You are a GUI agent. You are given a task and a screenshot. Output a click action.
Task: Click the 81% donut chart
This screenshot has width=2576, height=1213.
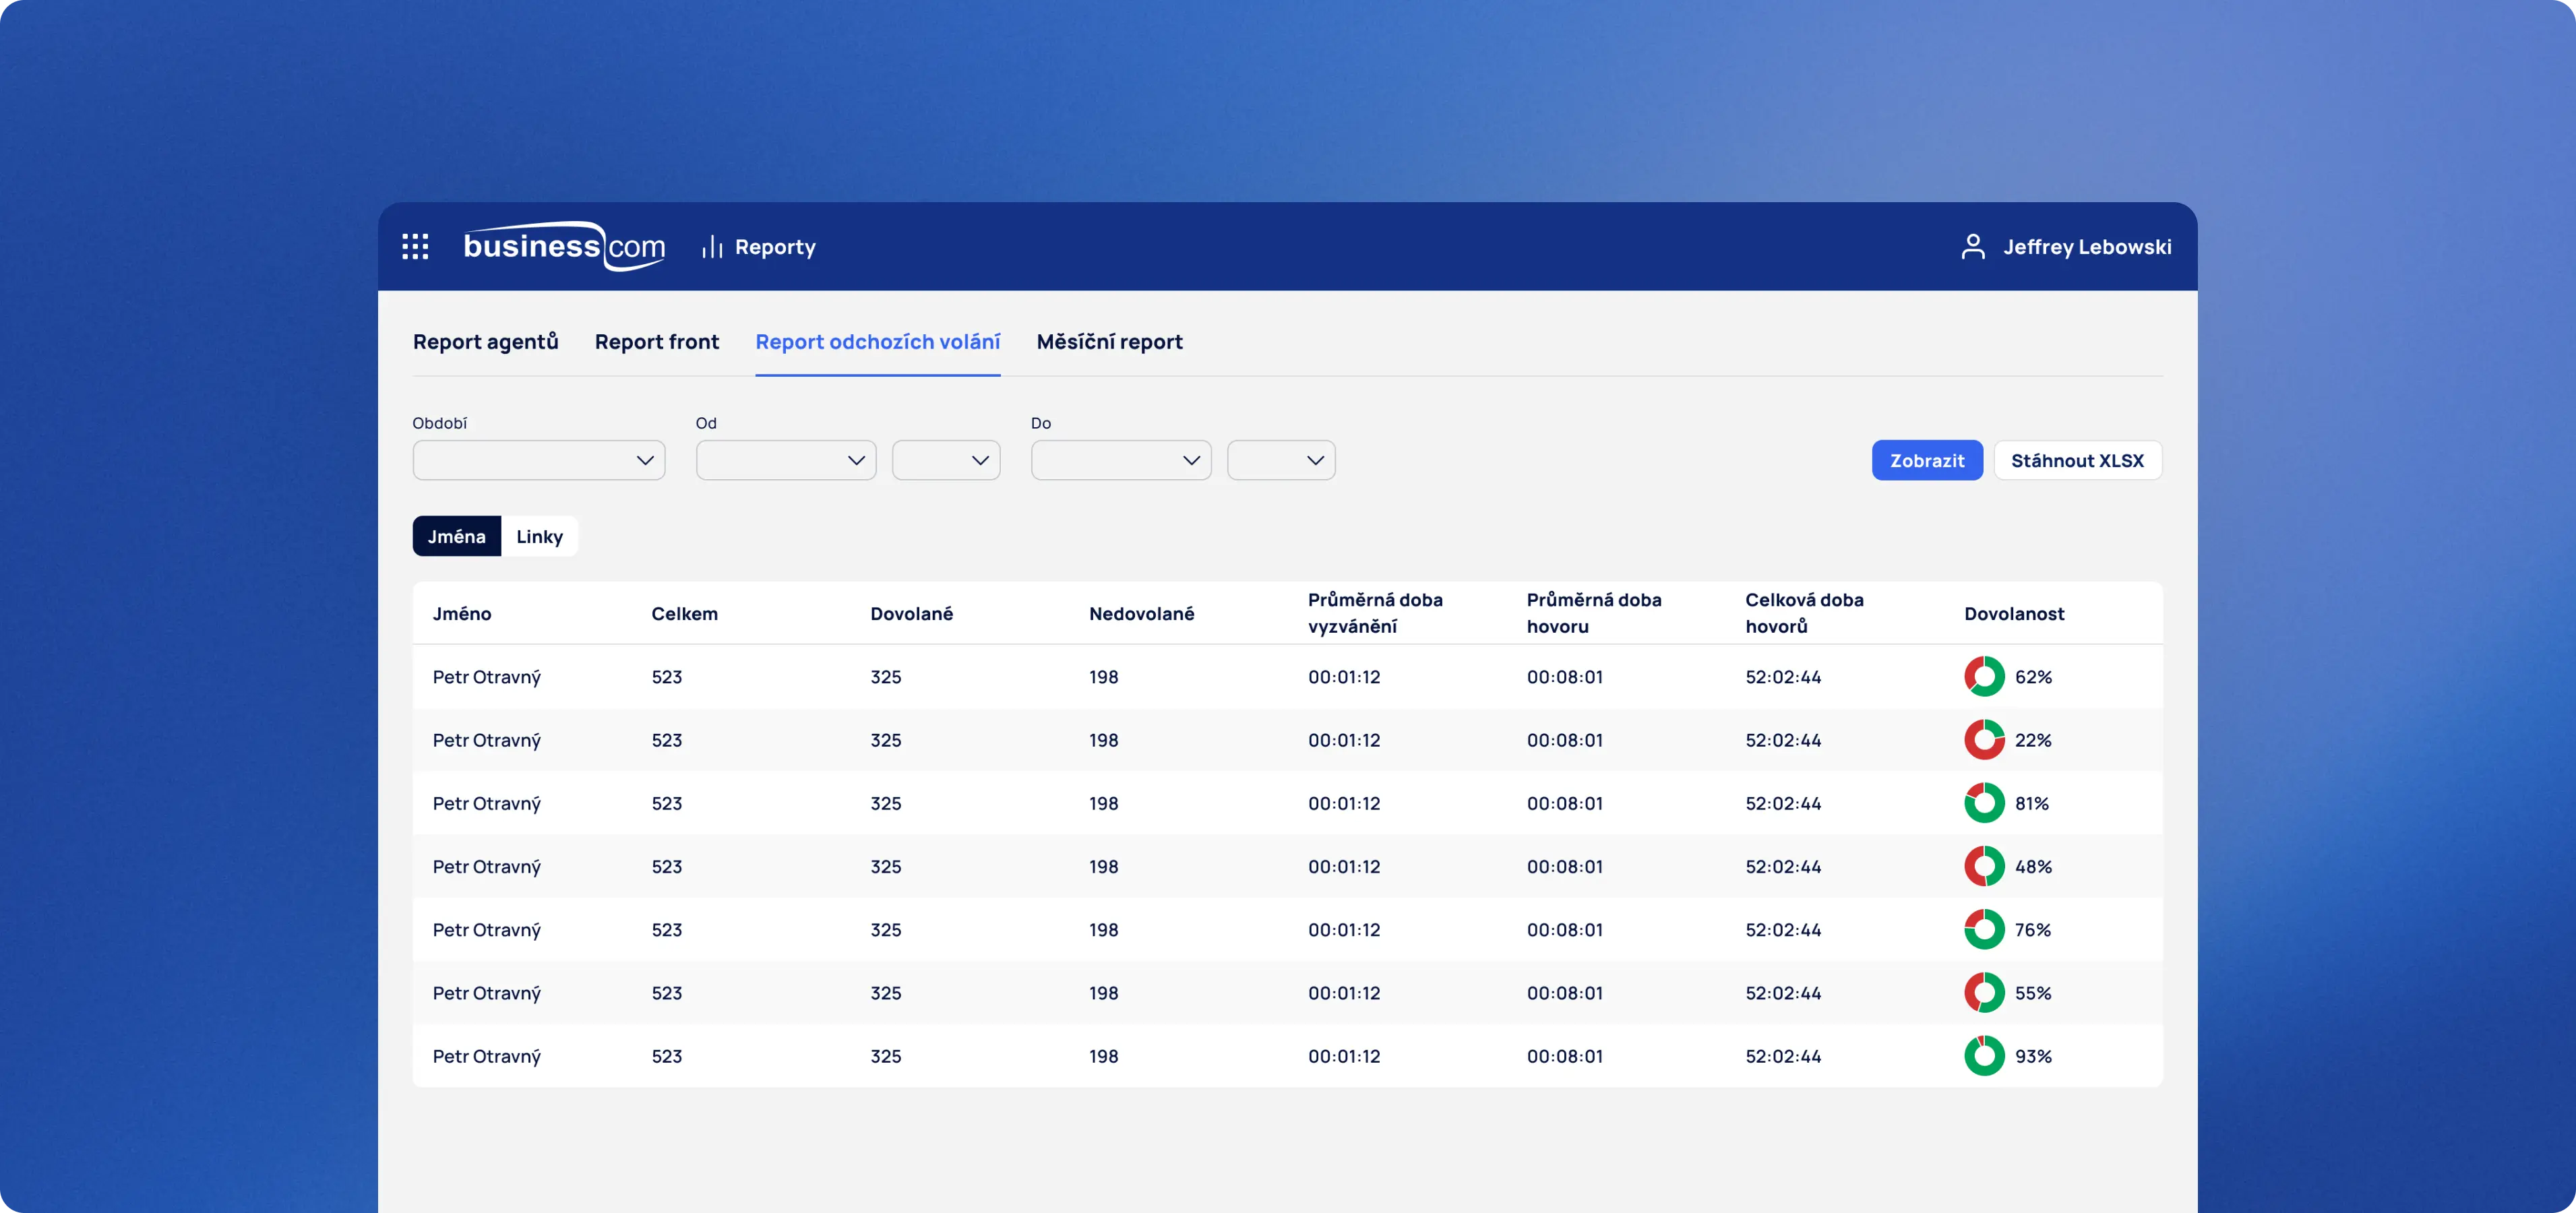(1984, 803)
